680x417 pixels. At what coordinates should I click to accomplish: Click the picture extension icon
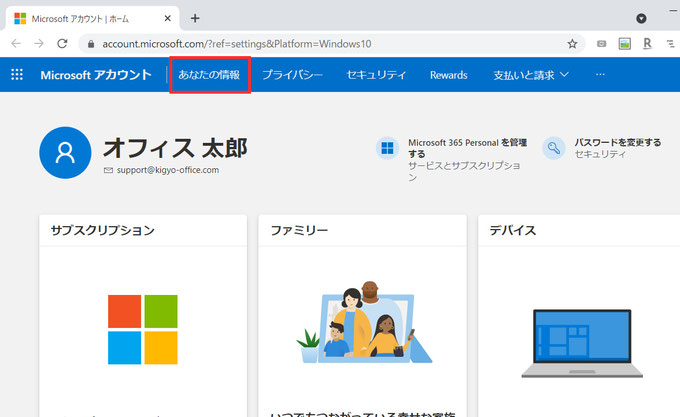click(624, 44)
